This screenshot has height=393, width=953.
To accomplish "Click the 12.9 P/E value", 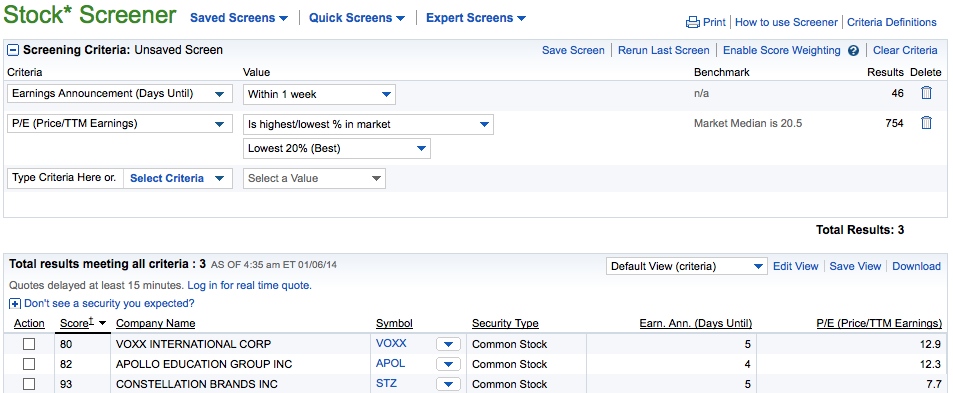I will point(931,344).
